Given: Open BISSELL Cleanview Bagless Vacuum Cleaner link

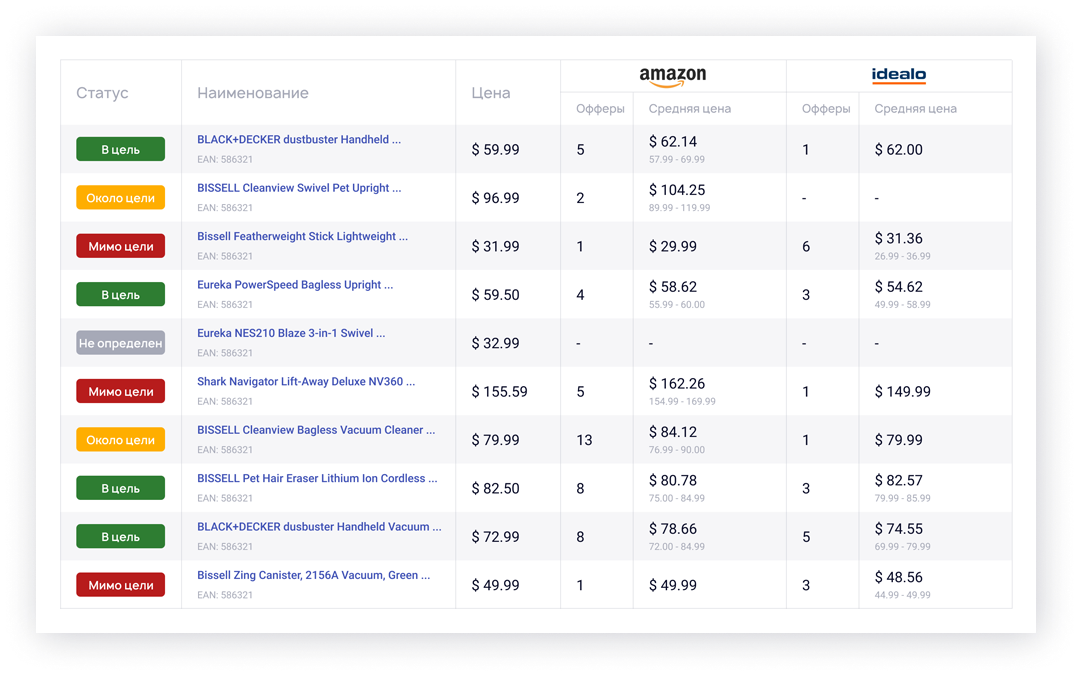Looking at the screenshot, I should [316, 430].
